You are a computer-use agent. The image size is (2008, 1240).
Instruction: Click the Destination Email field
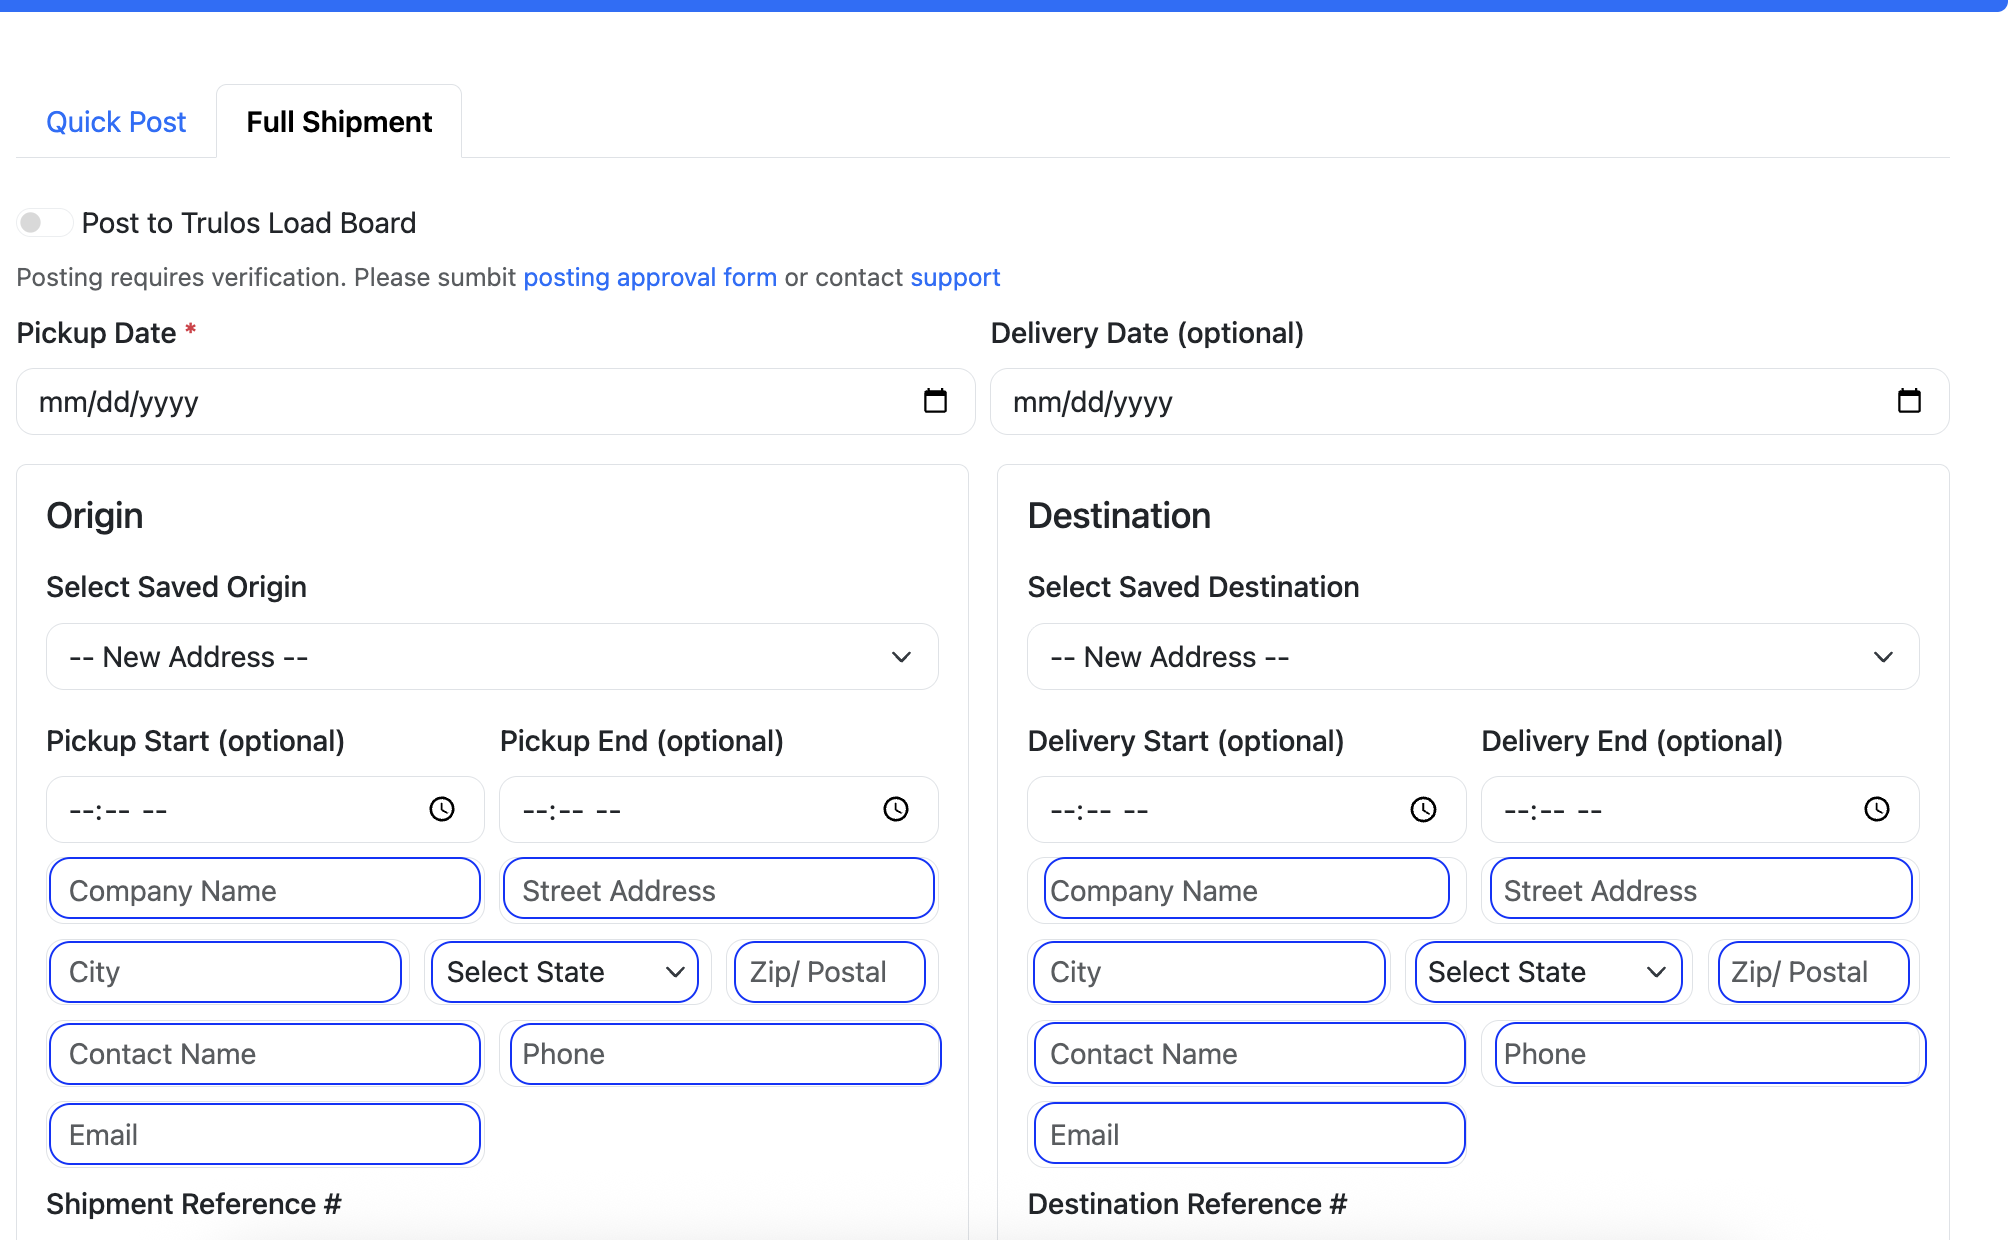[x=1246, y=1134]
